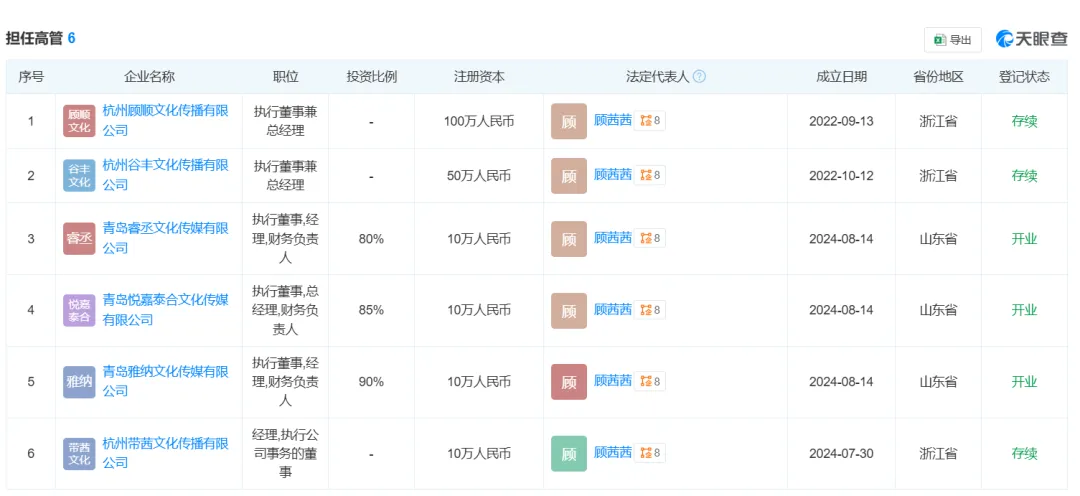Open 青岛悦嘉泰合文化传媒有限公司 company link
Image resolution: width=1080 pixels, height=496 pixels.
pos(165,300)
